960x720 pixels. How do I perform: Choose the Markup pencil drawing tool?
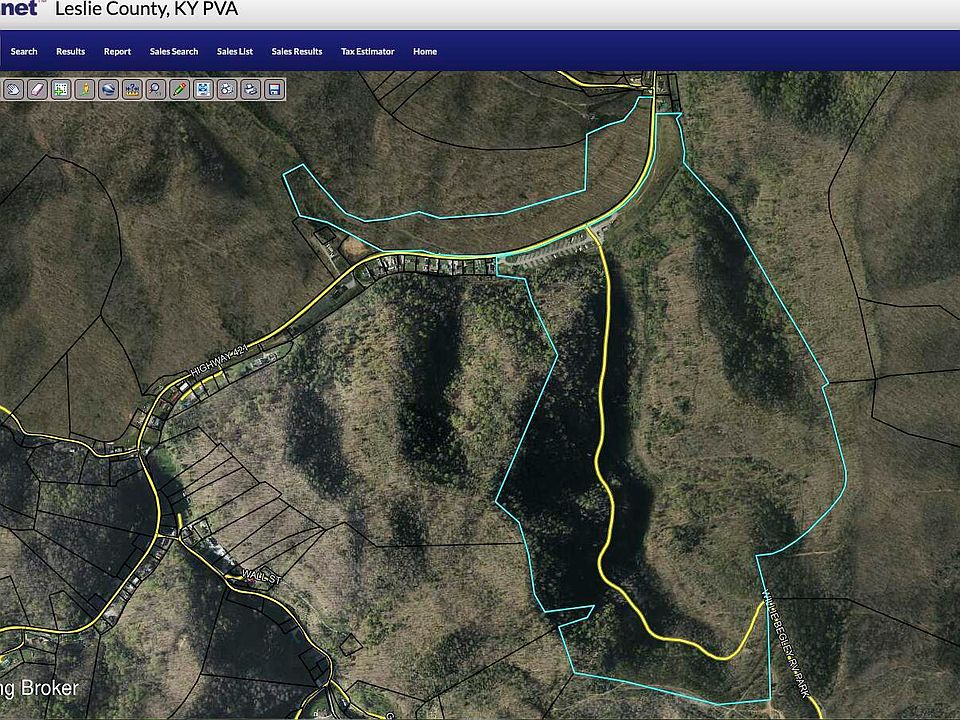pyautogui.click(x=181, y=89)
